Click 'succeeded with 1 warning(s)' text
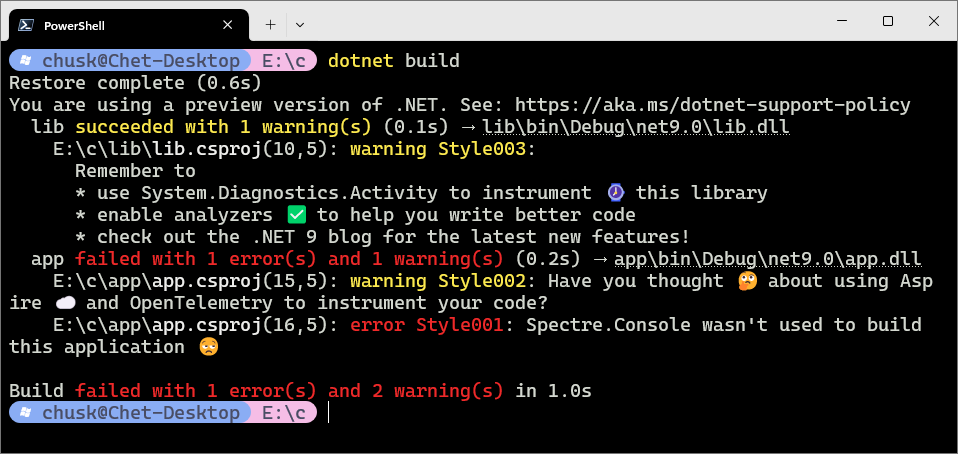 (223, 127)
